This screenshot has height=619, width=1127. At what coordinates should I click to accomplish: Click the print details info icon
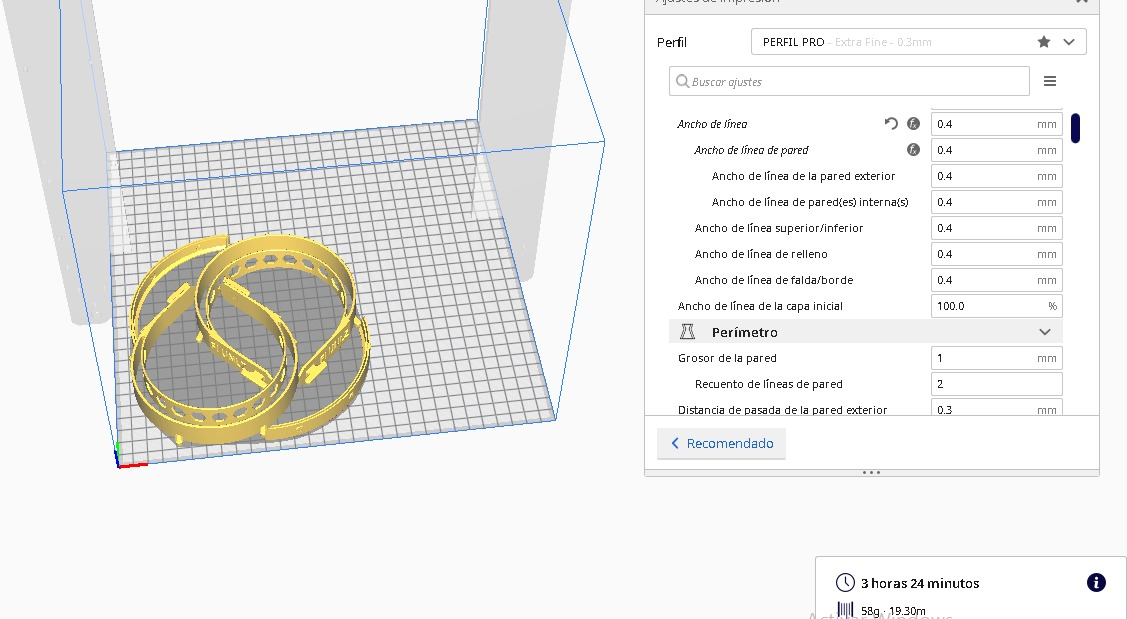pos(1095,583)
